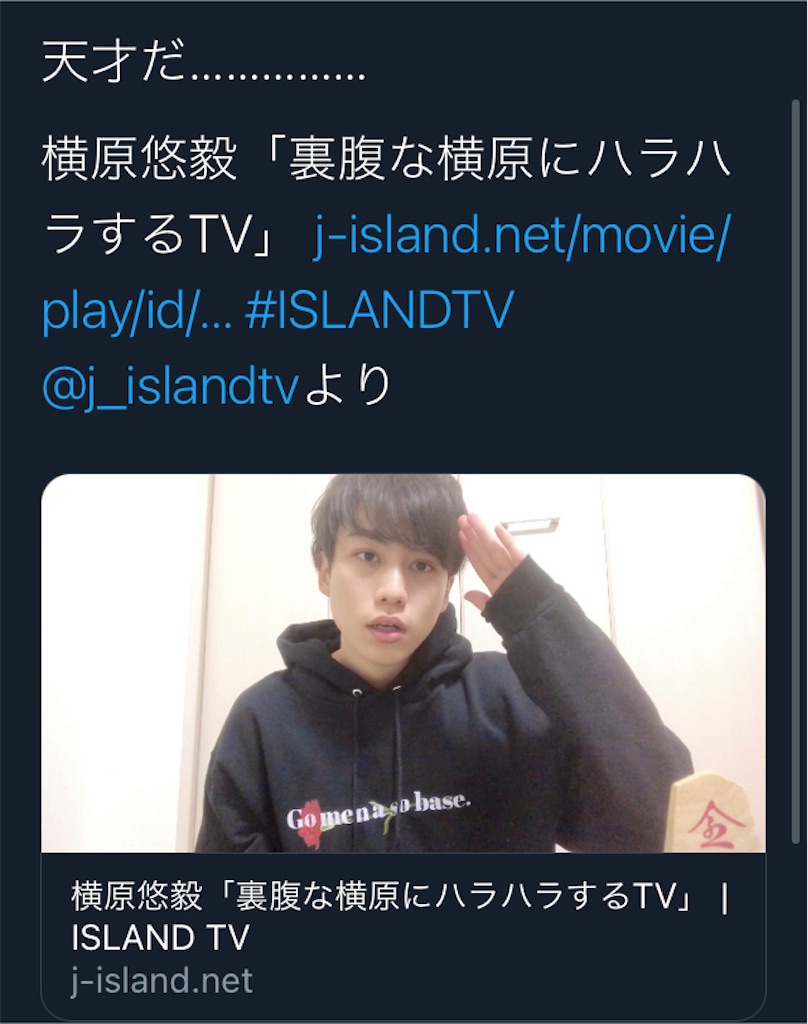Click the card title 横原悠毅「裏腹な横原にハラハラするTV」

(382, 897)
